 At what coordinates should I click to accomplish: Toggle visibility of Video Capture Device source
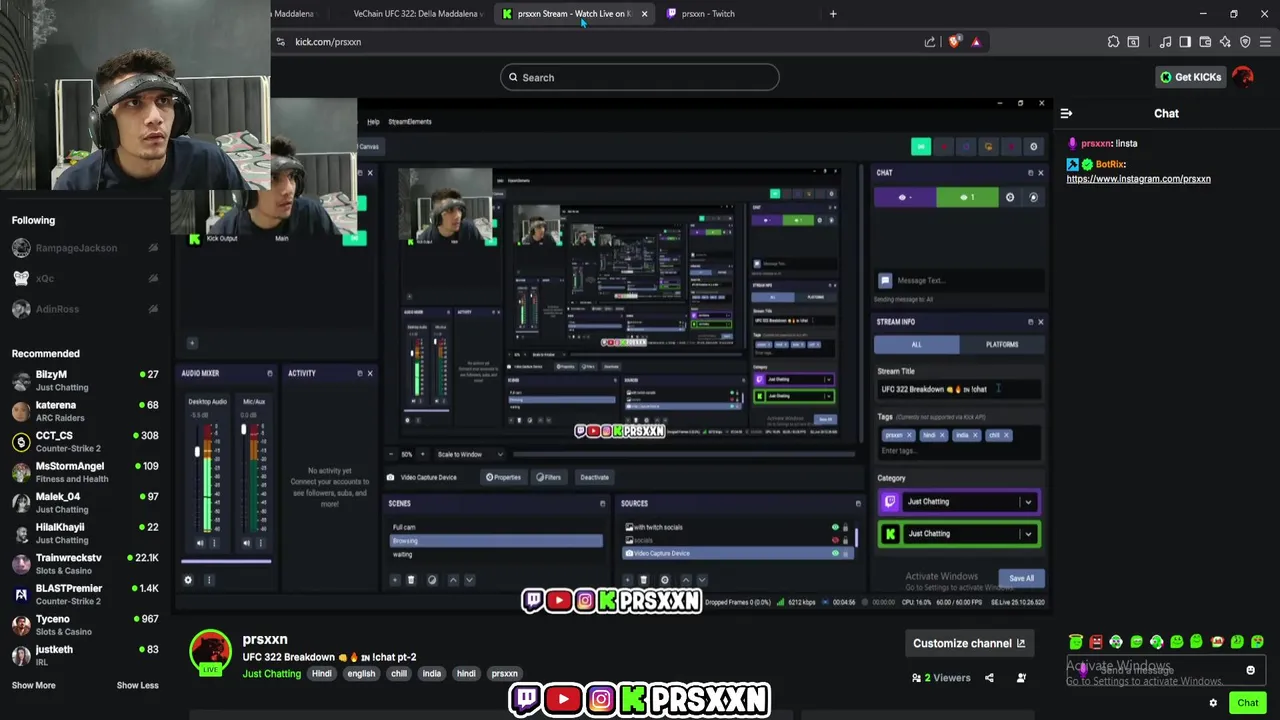[835, 553]
